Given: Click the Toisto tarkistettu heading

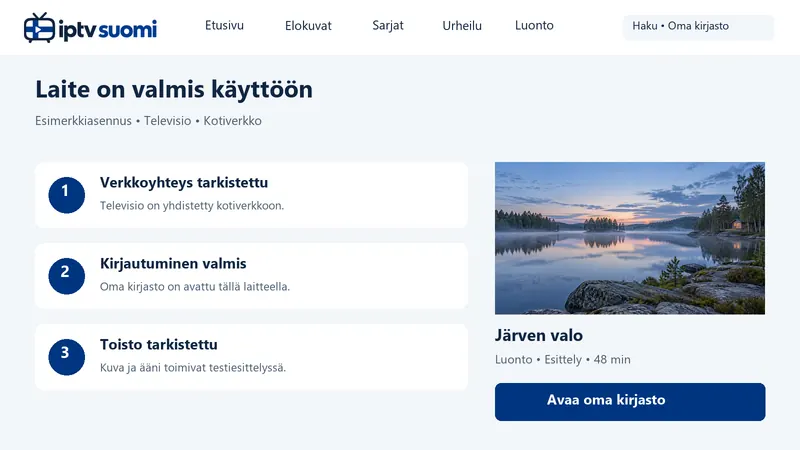Looking at the screenshot, I should click(x=159, y=345).
